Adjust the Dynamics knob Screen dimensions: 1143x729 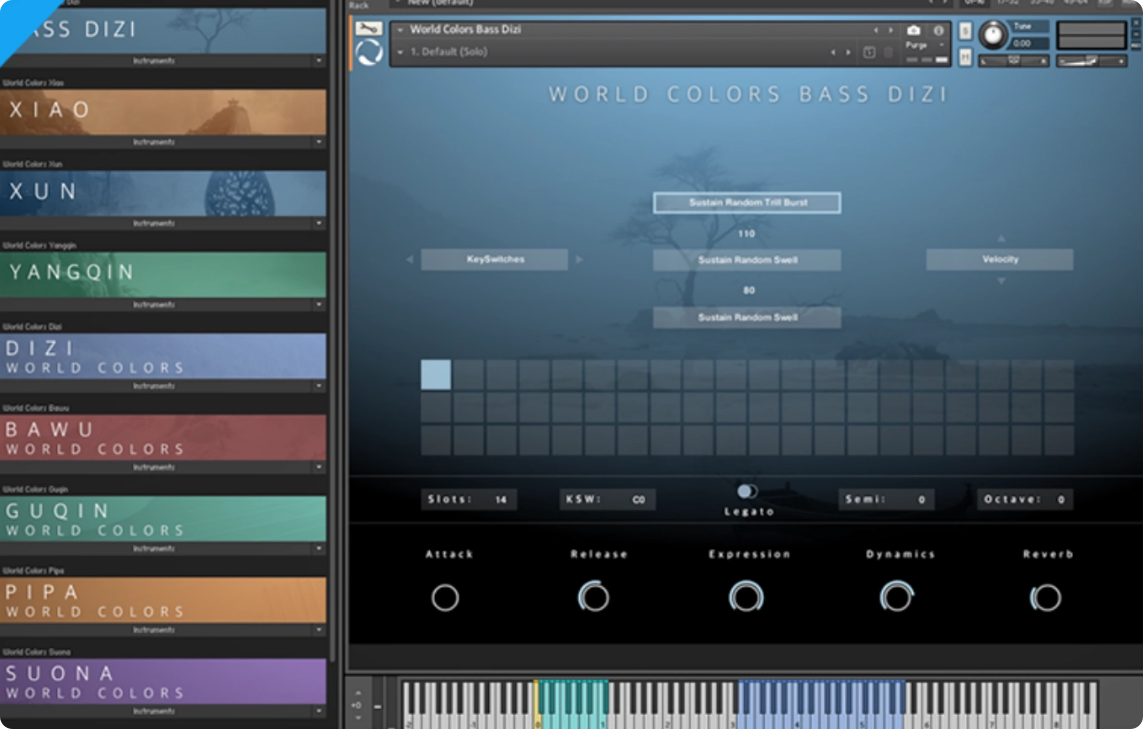(897, 597)
